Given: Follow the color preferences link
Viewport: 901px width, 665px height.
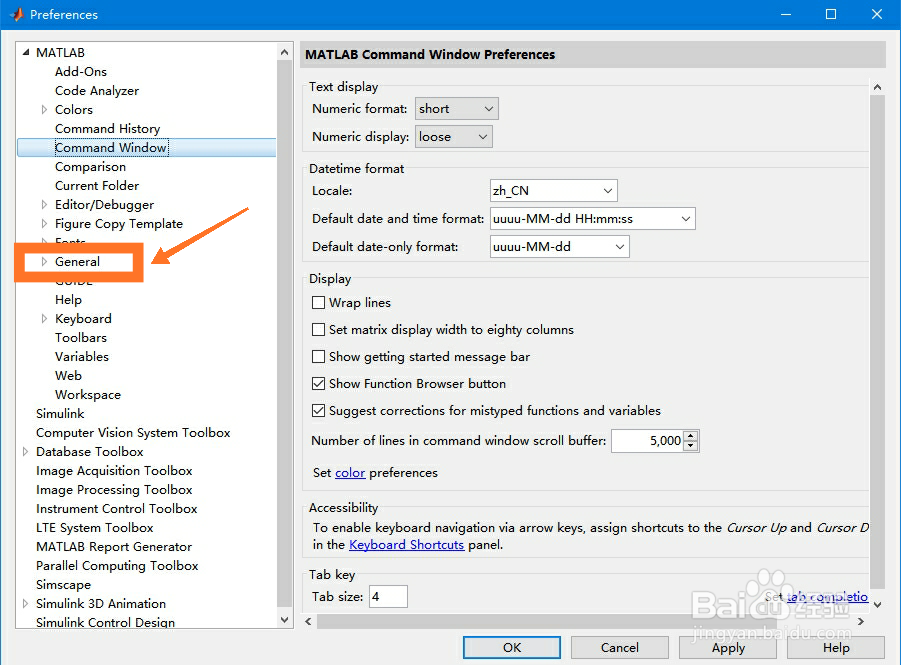Looking at the screenshot, I should point(350,472).
